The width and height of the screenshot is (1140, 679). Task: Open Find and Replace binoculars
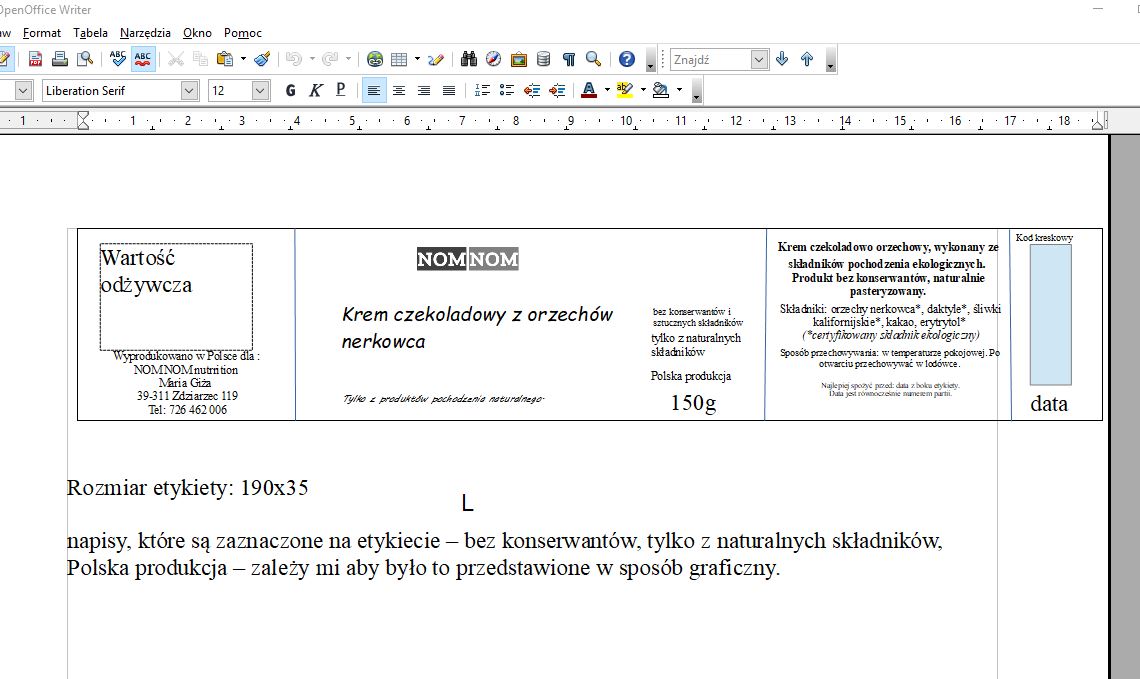click(x=468, y=59)
